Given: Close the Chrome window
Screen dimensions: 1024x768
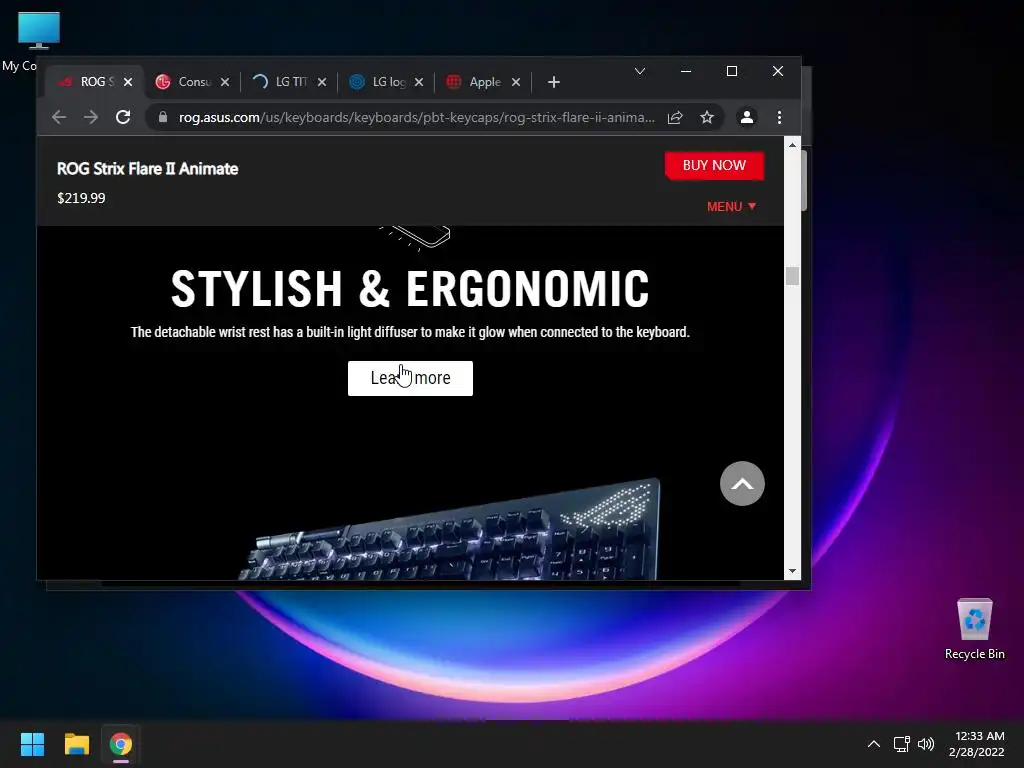Looking at the screenshot, I should pos(778,71).
